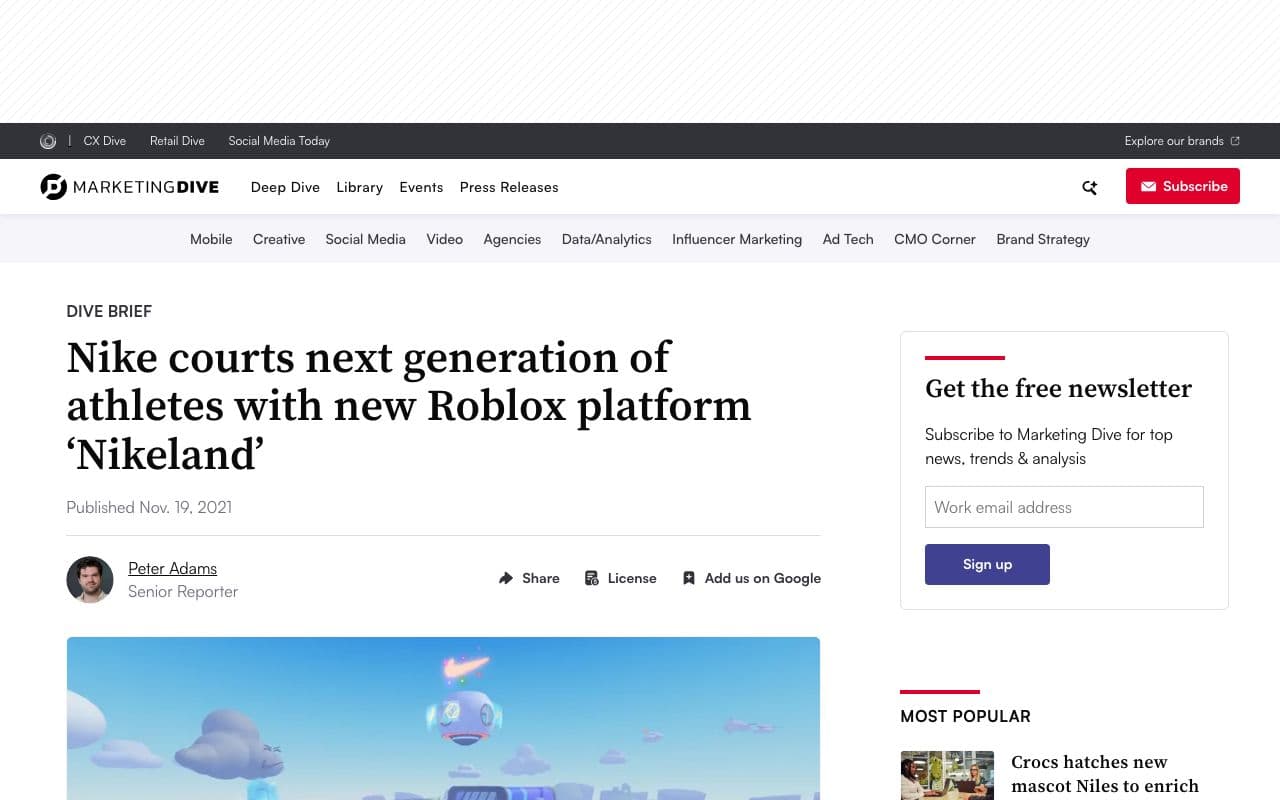Browse Influencer Marketing topic
Viewport: 1280px width, 800px height.
click(x=737, y=239)
